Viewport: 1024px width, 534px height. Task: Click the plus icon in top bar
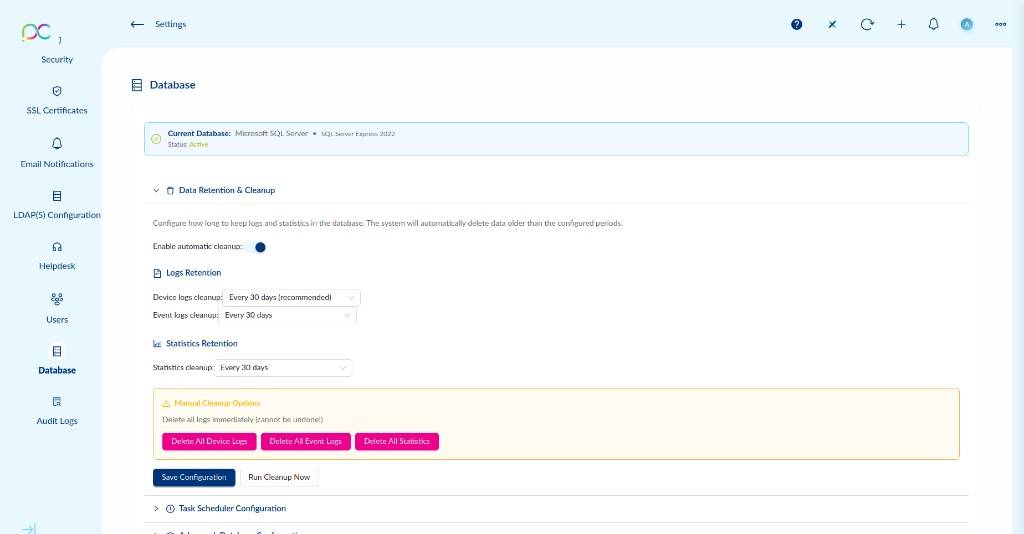pyautogui.click(x=901, y=24)
